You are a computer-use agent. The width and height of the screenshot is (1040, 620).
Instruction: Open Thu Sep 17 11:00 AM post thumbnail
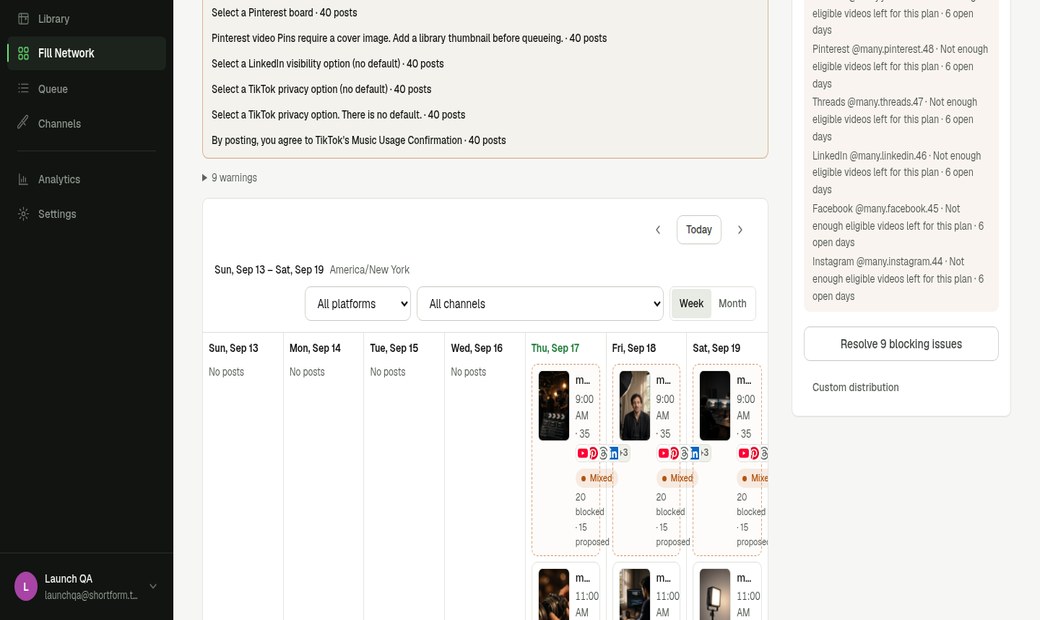tap(554, 594)
